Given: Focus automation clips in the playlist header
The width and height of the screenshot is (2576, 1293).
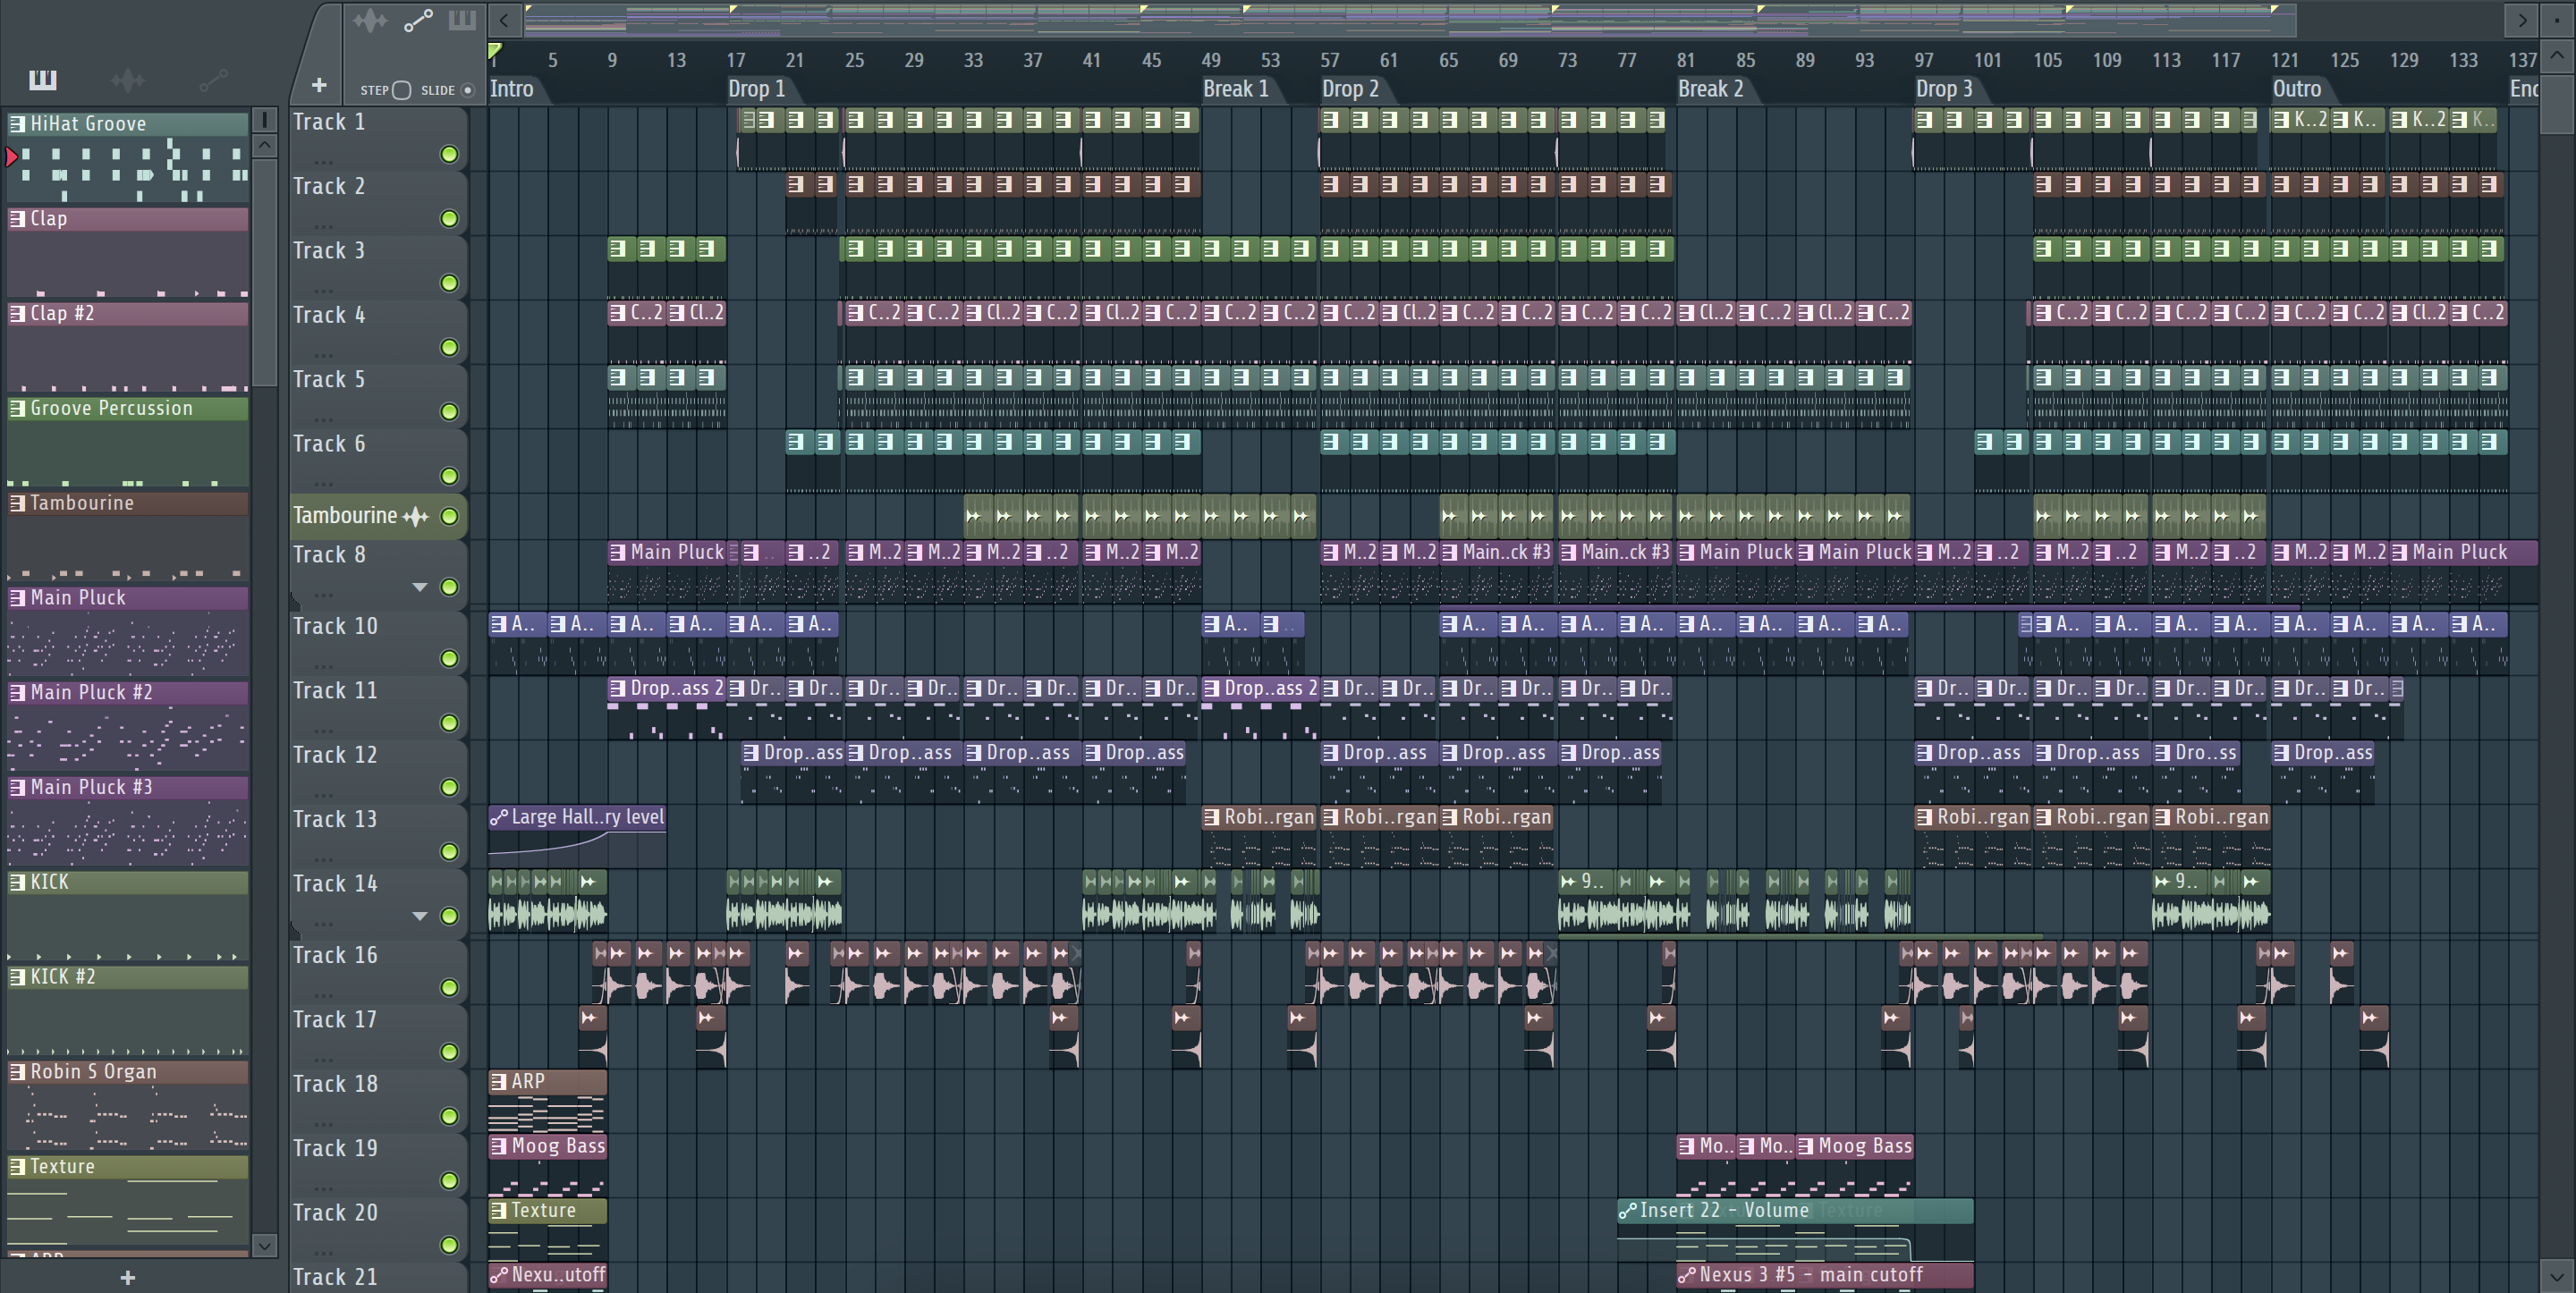Looking at the screenshot, I should coord(418,20).
